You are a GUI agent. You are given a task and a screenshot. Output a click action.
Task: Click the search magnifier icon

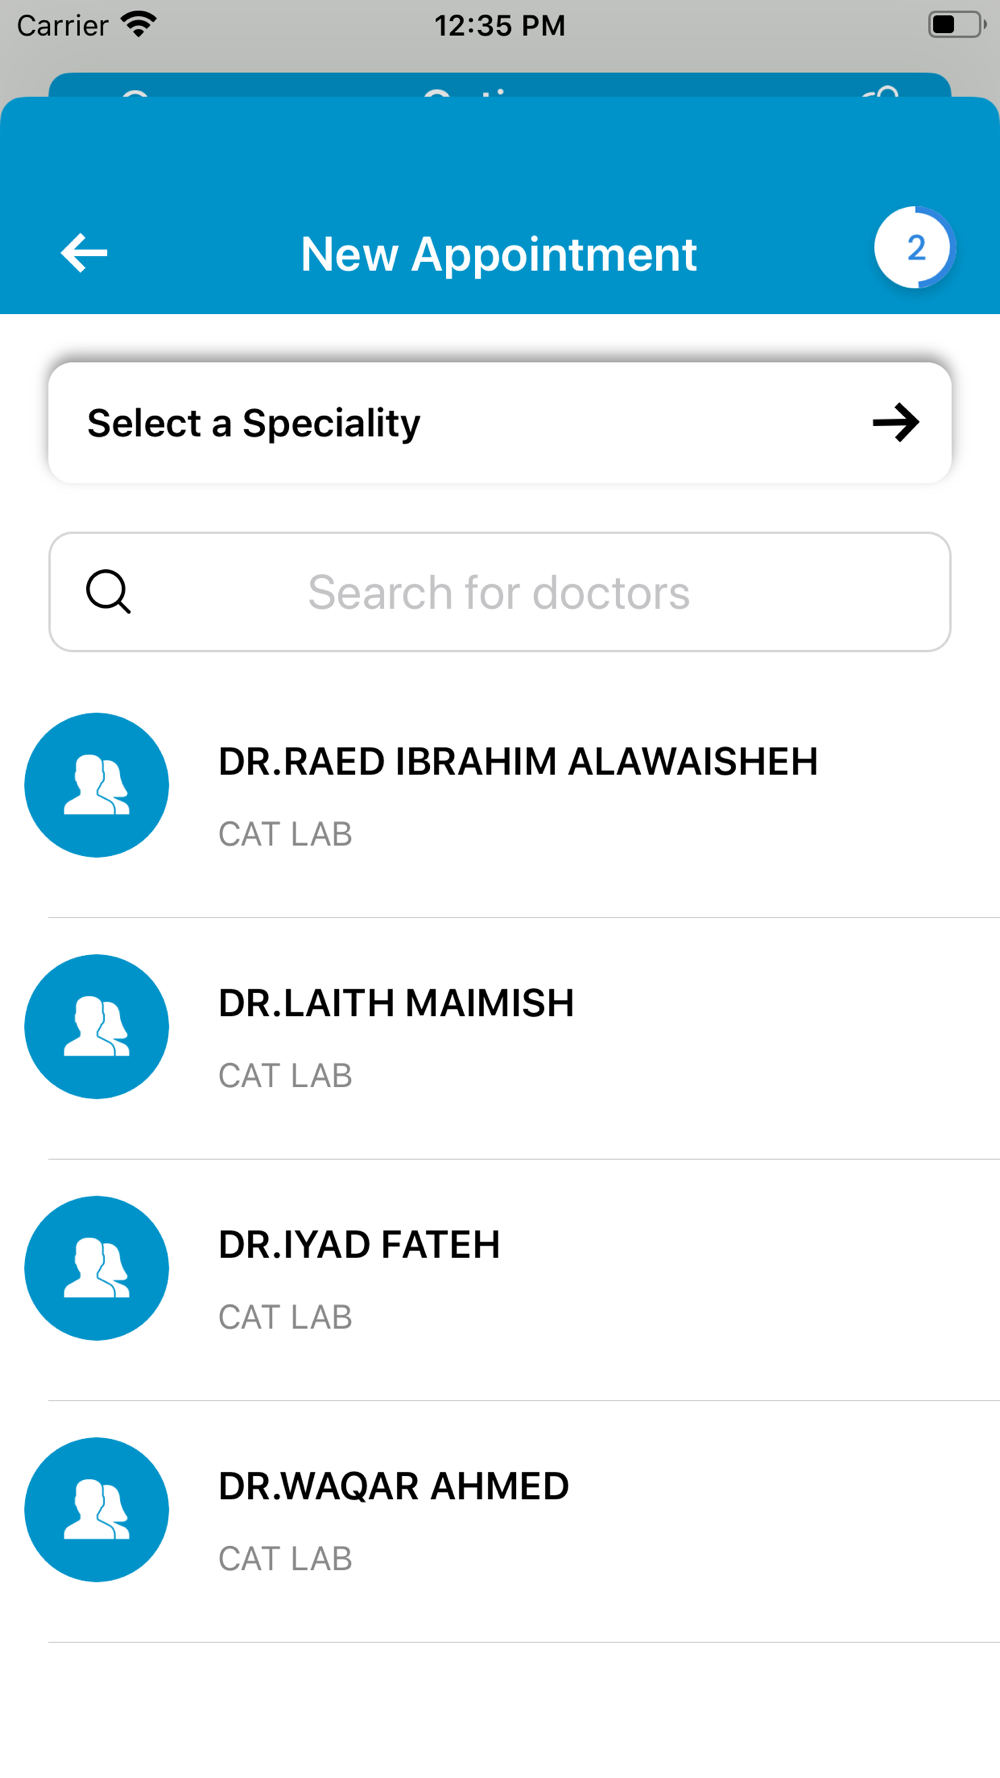tap(108, 591)
